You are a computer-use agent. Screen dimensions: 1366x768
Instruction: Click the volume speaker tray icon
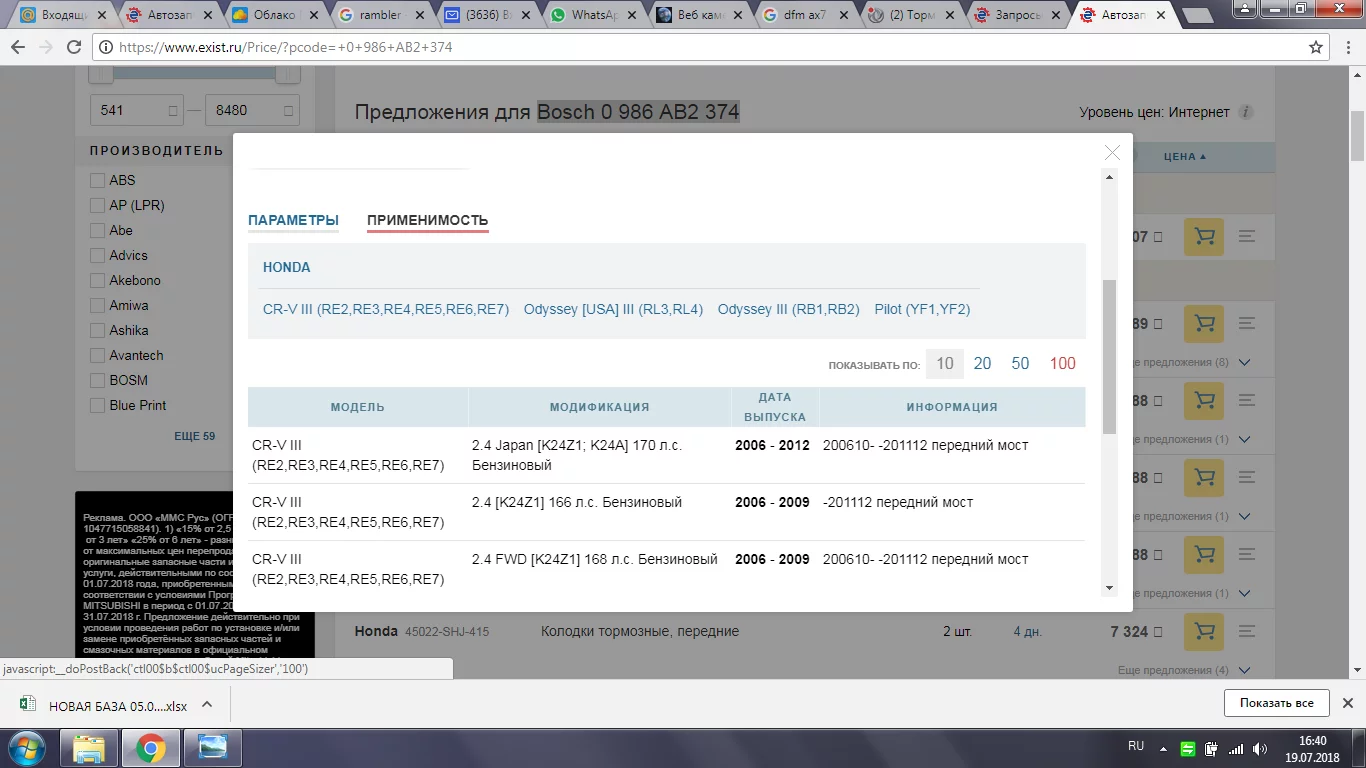click(1260, 748)
